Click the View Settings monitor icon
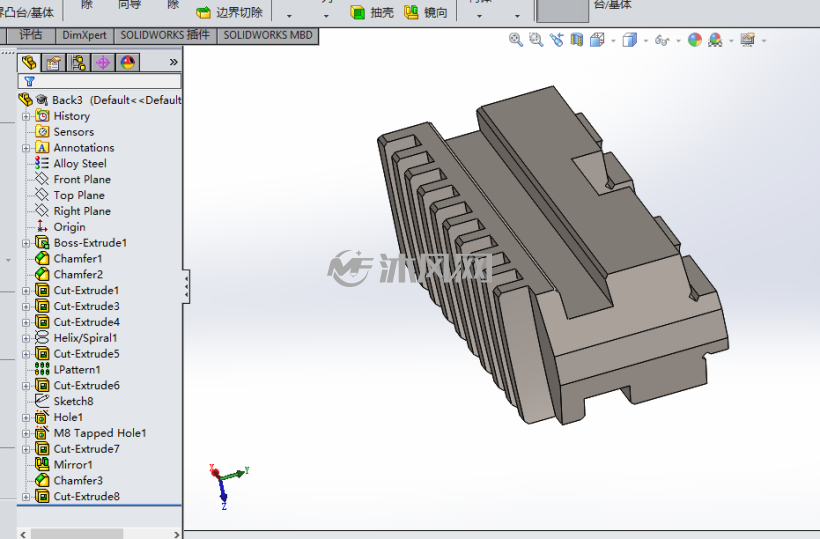The width and height of the screenshot is (820, 539). [x=748, y=40]
